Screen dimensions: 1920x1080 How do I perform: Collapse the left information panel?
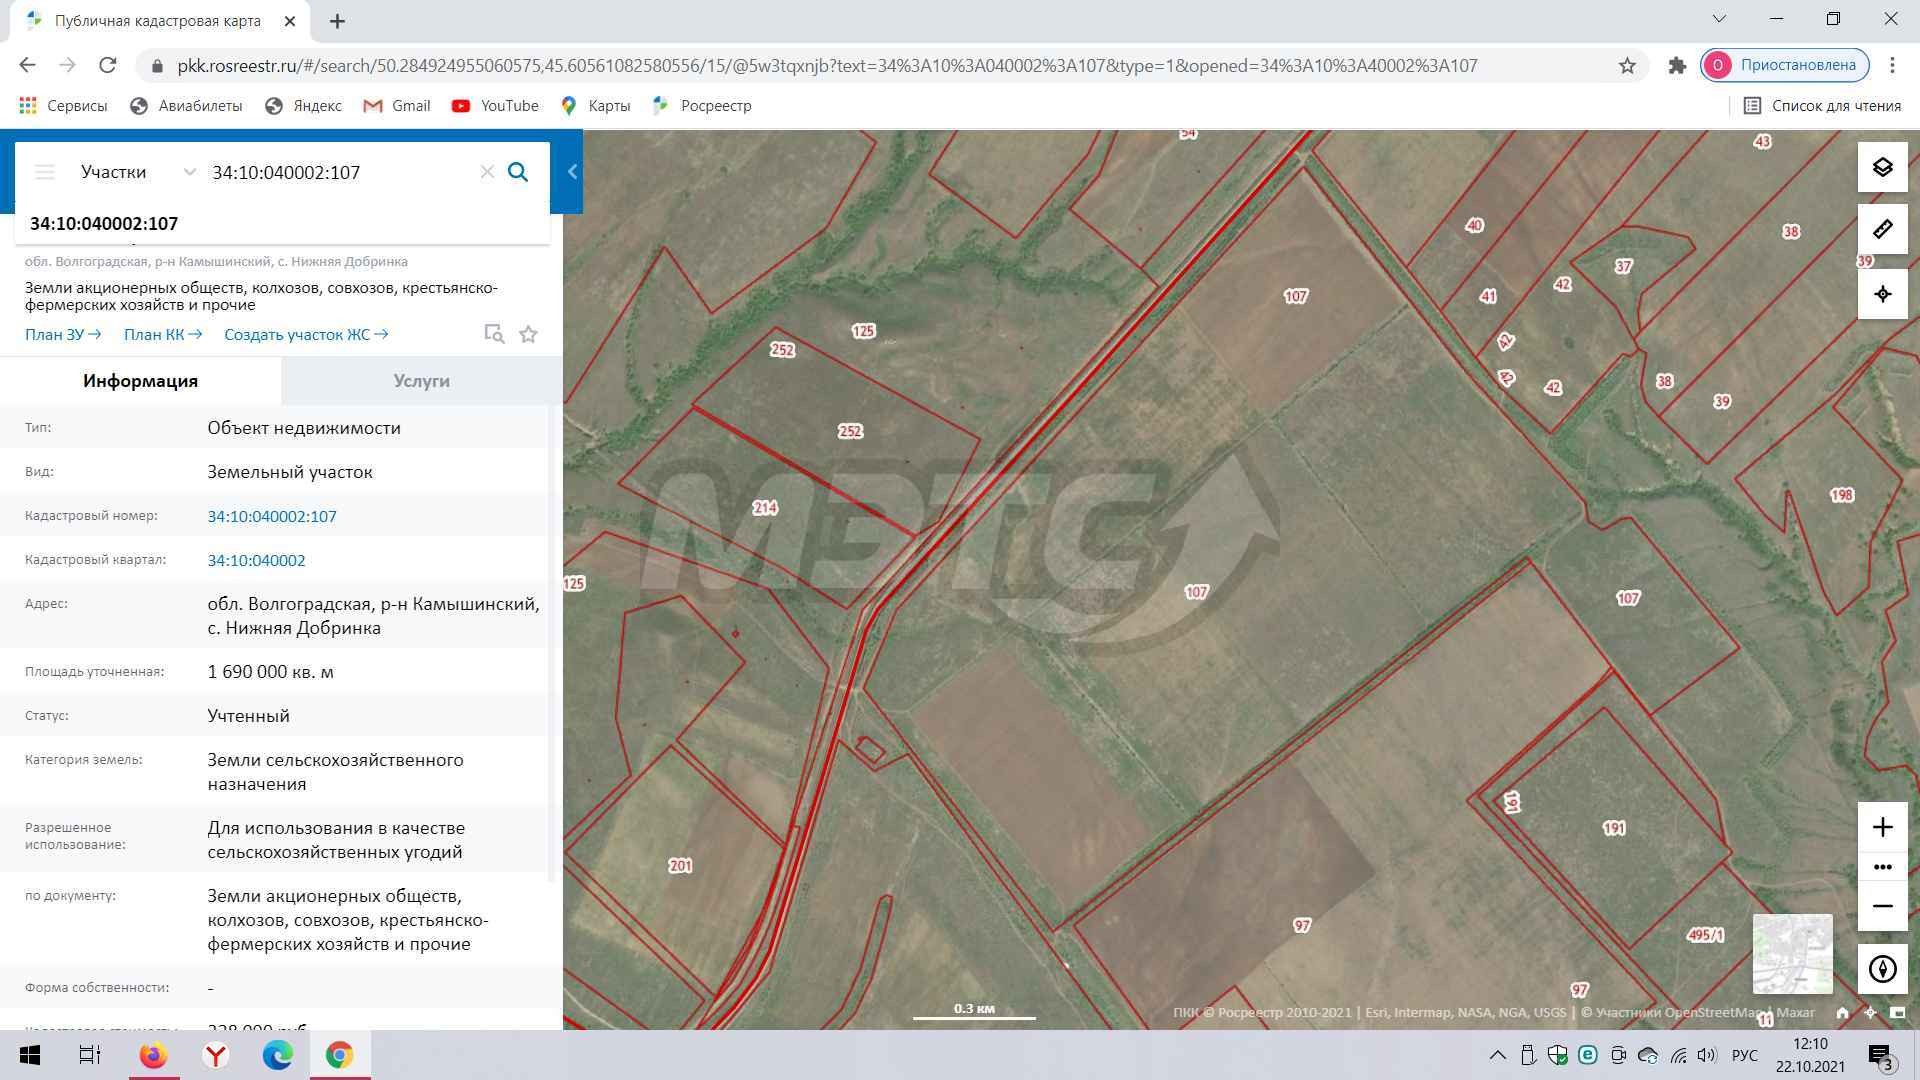coord(572,172)
